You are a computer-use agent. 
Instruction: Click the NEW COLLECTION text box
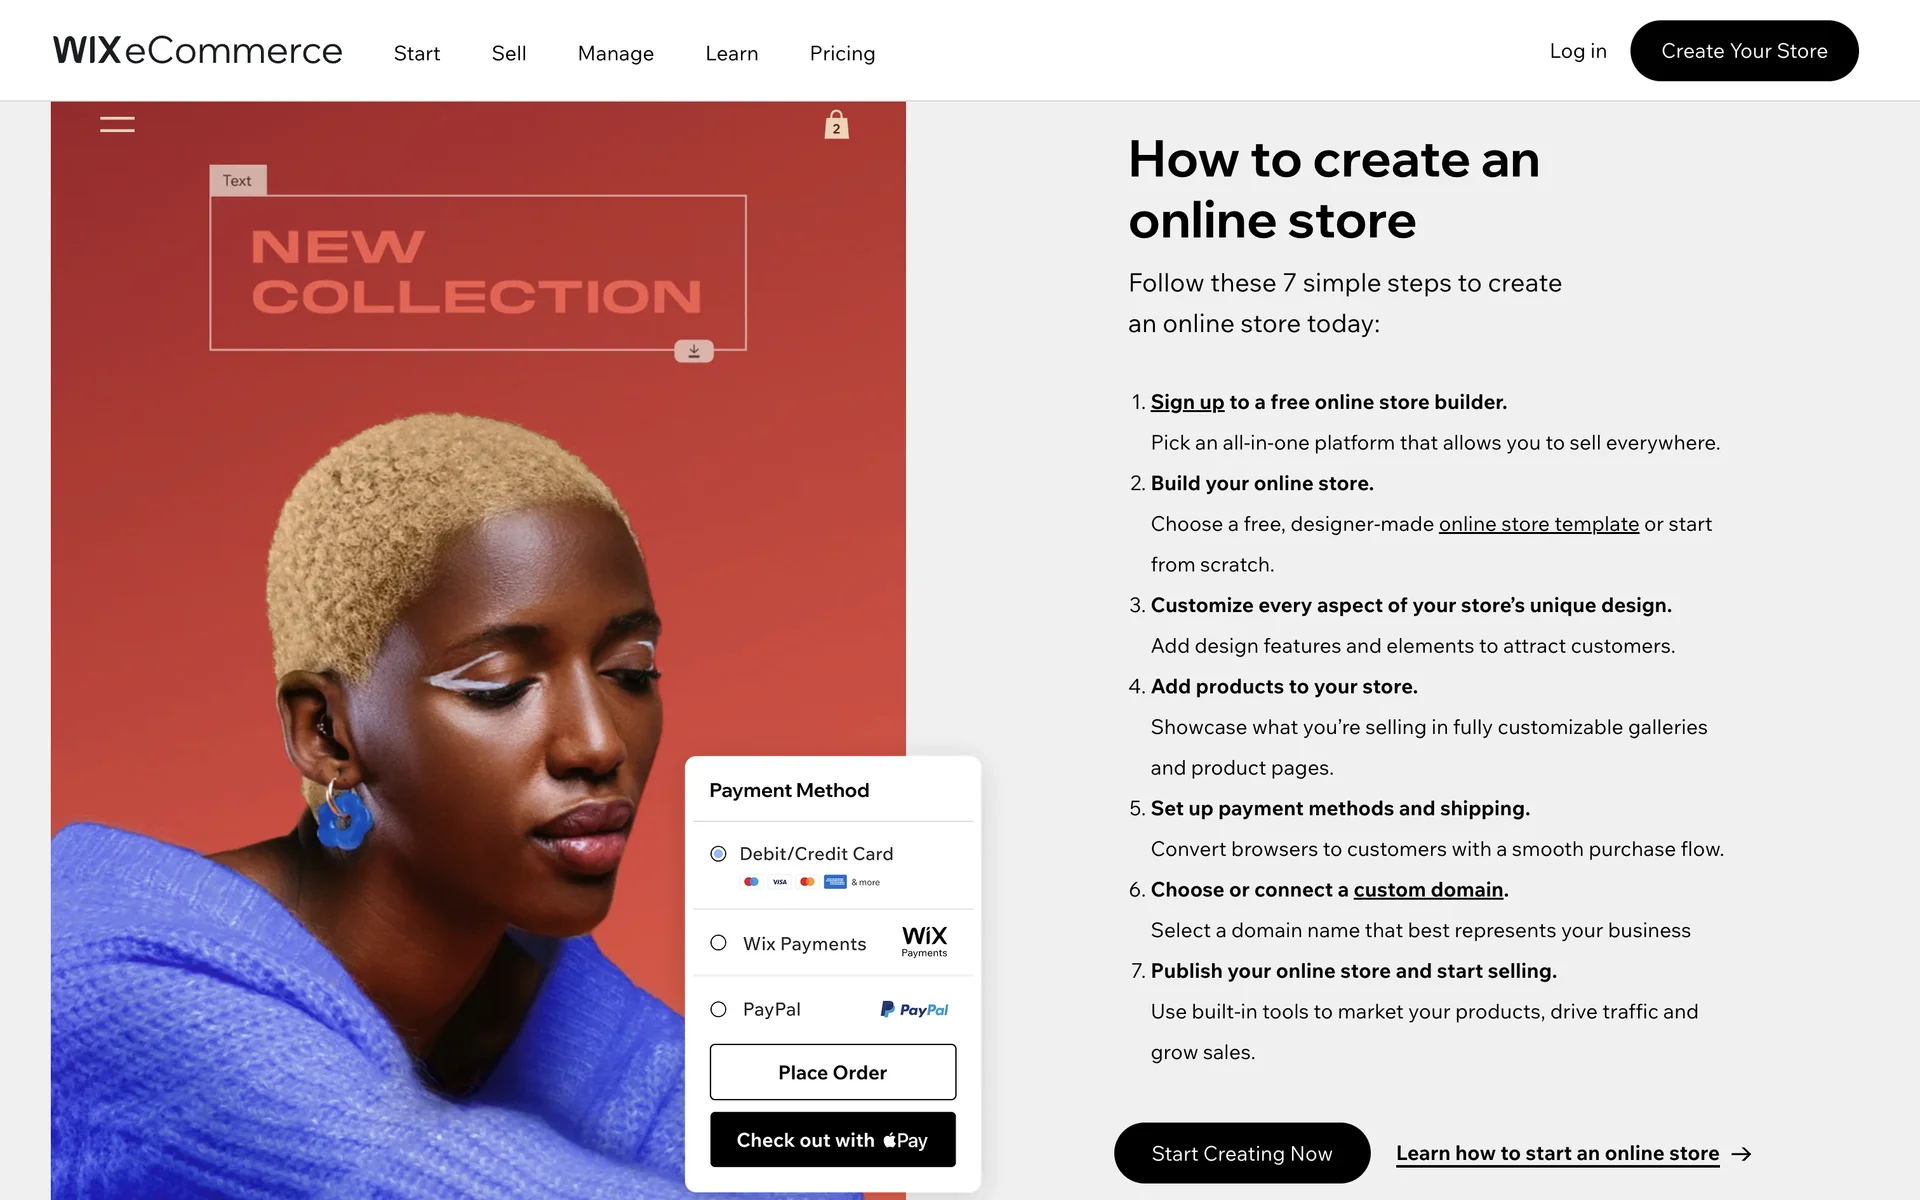point(478,272)
